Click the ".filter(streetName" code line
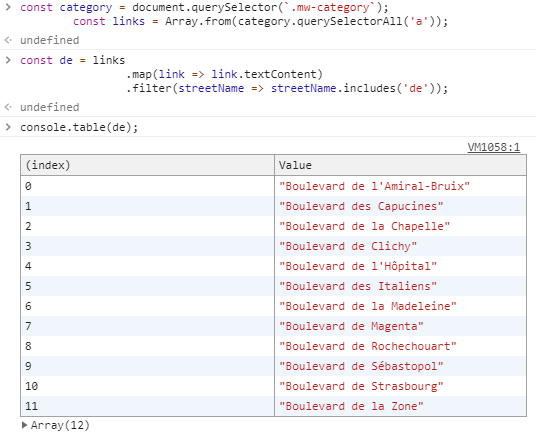 click(x=287, y=89)
